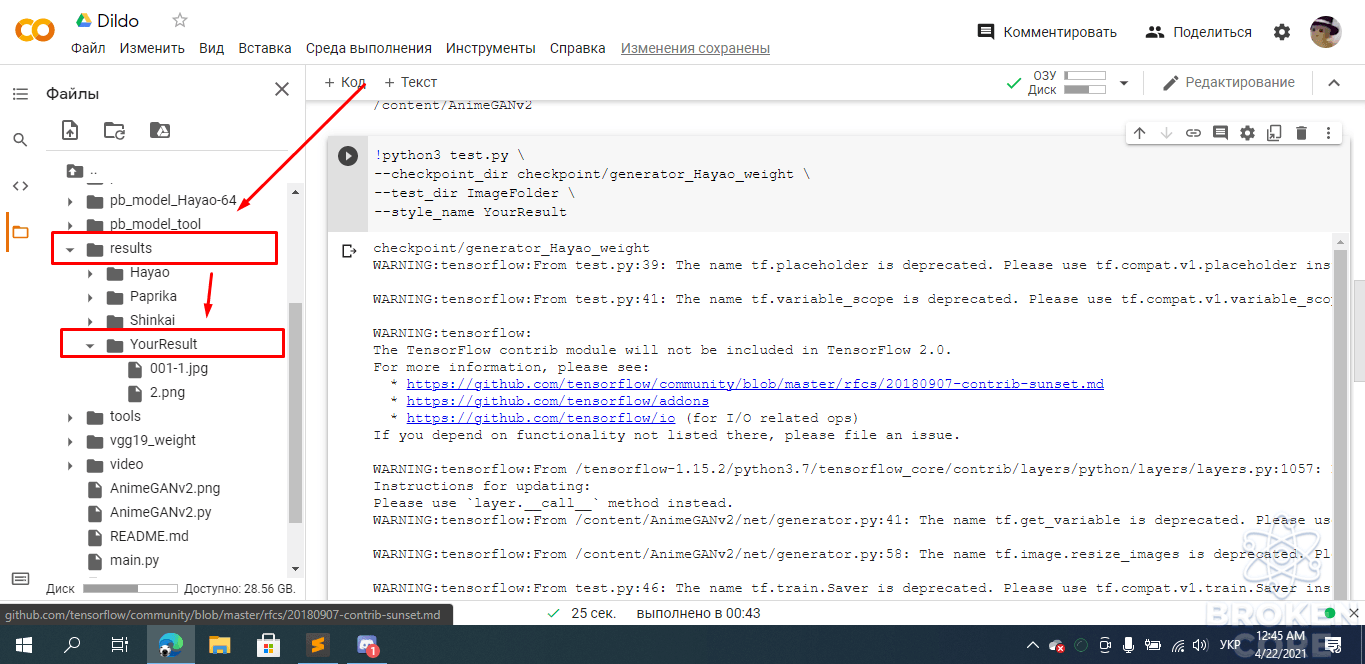Move the cell up
The height and width of the screenshot is (664, 1365).
tap(1139, 133)
